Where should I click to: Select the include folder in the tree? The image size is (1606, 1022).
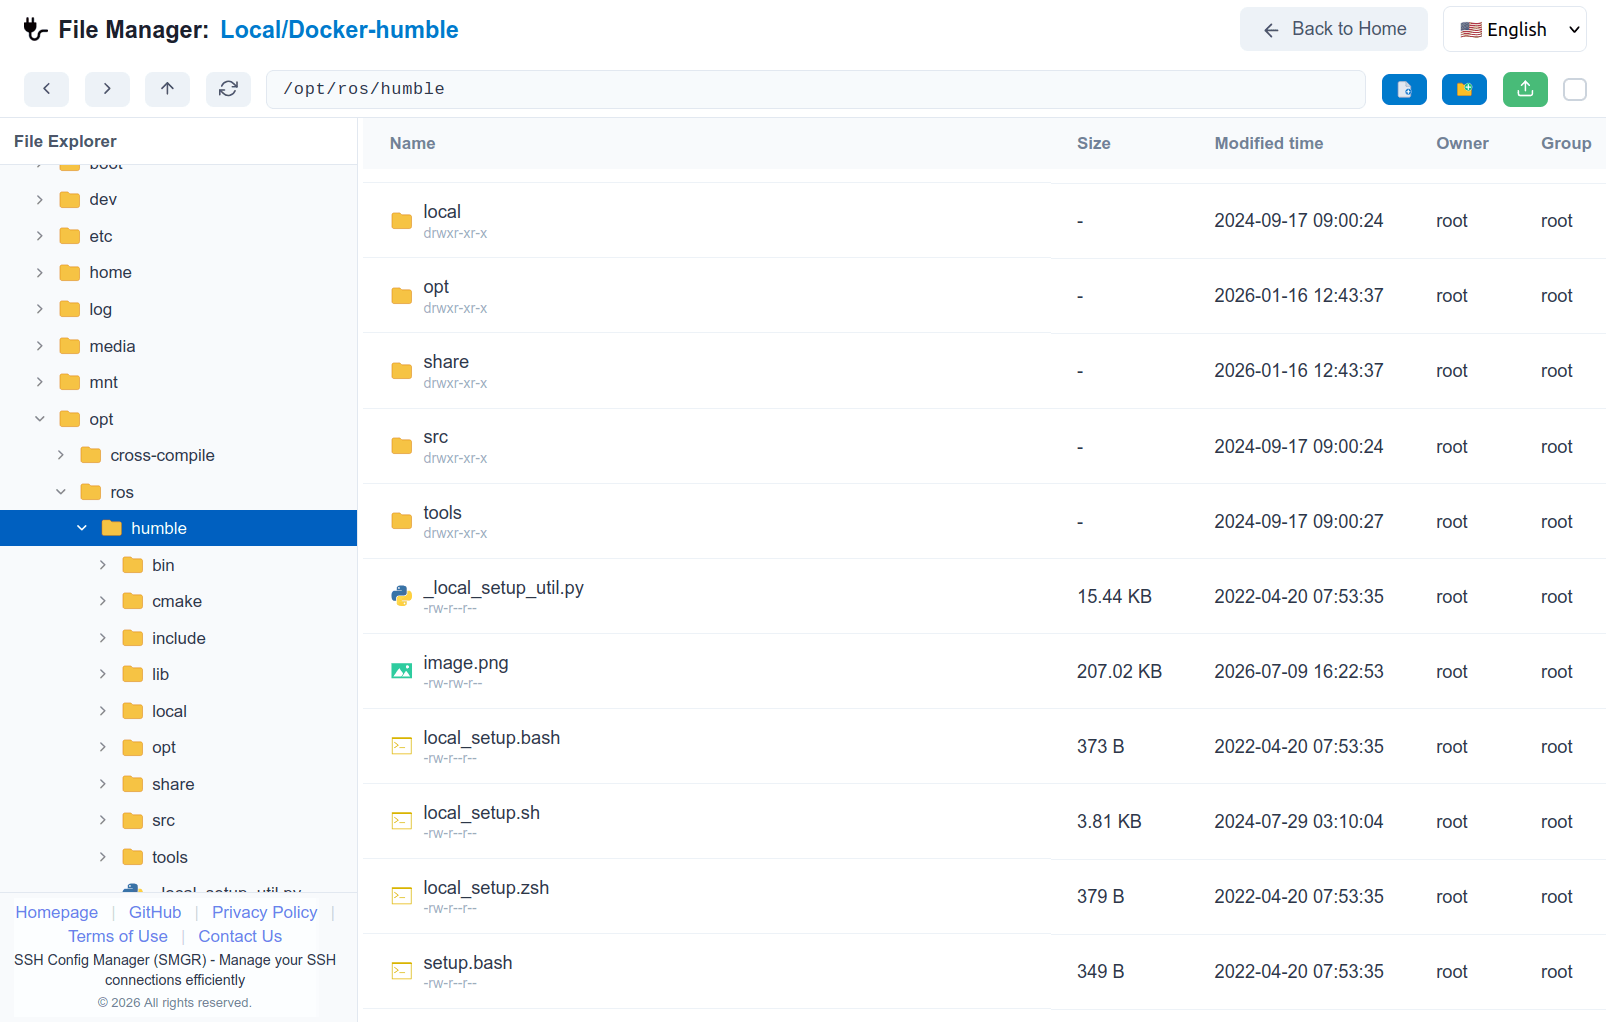pos(179,638)
